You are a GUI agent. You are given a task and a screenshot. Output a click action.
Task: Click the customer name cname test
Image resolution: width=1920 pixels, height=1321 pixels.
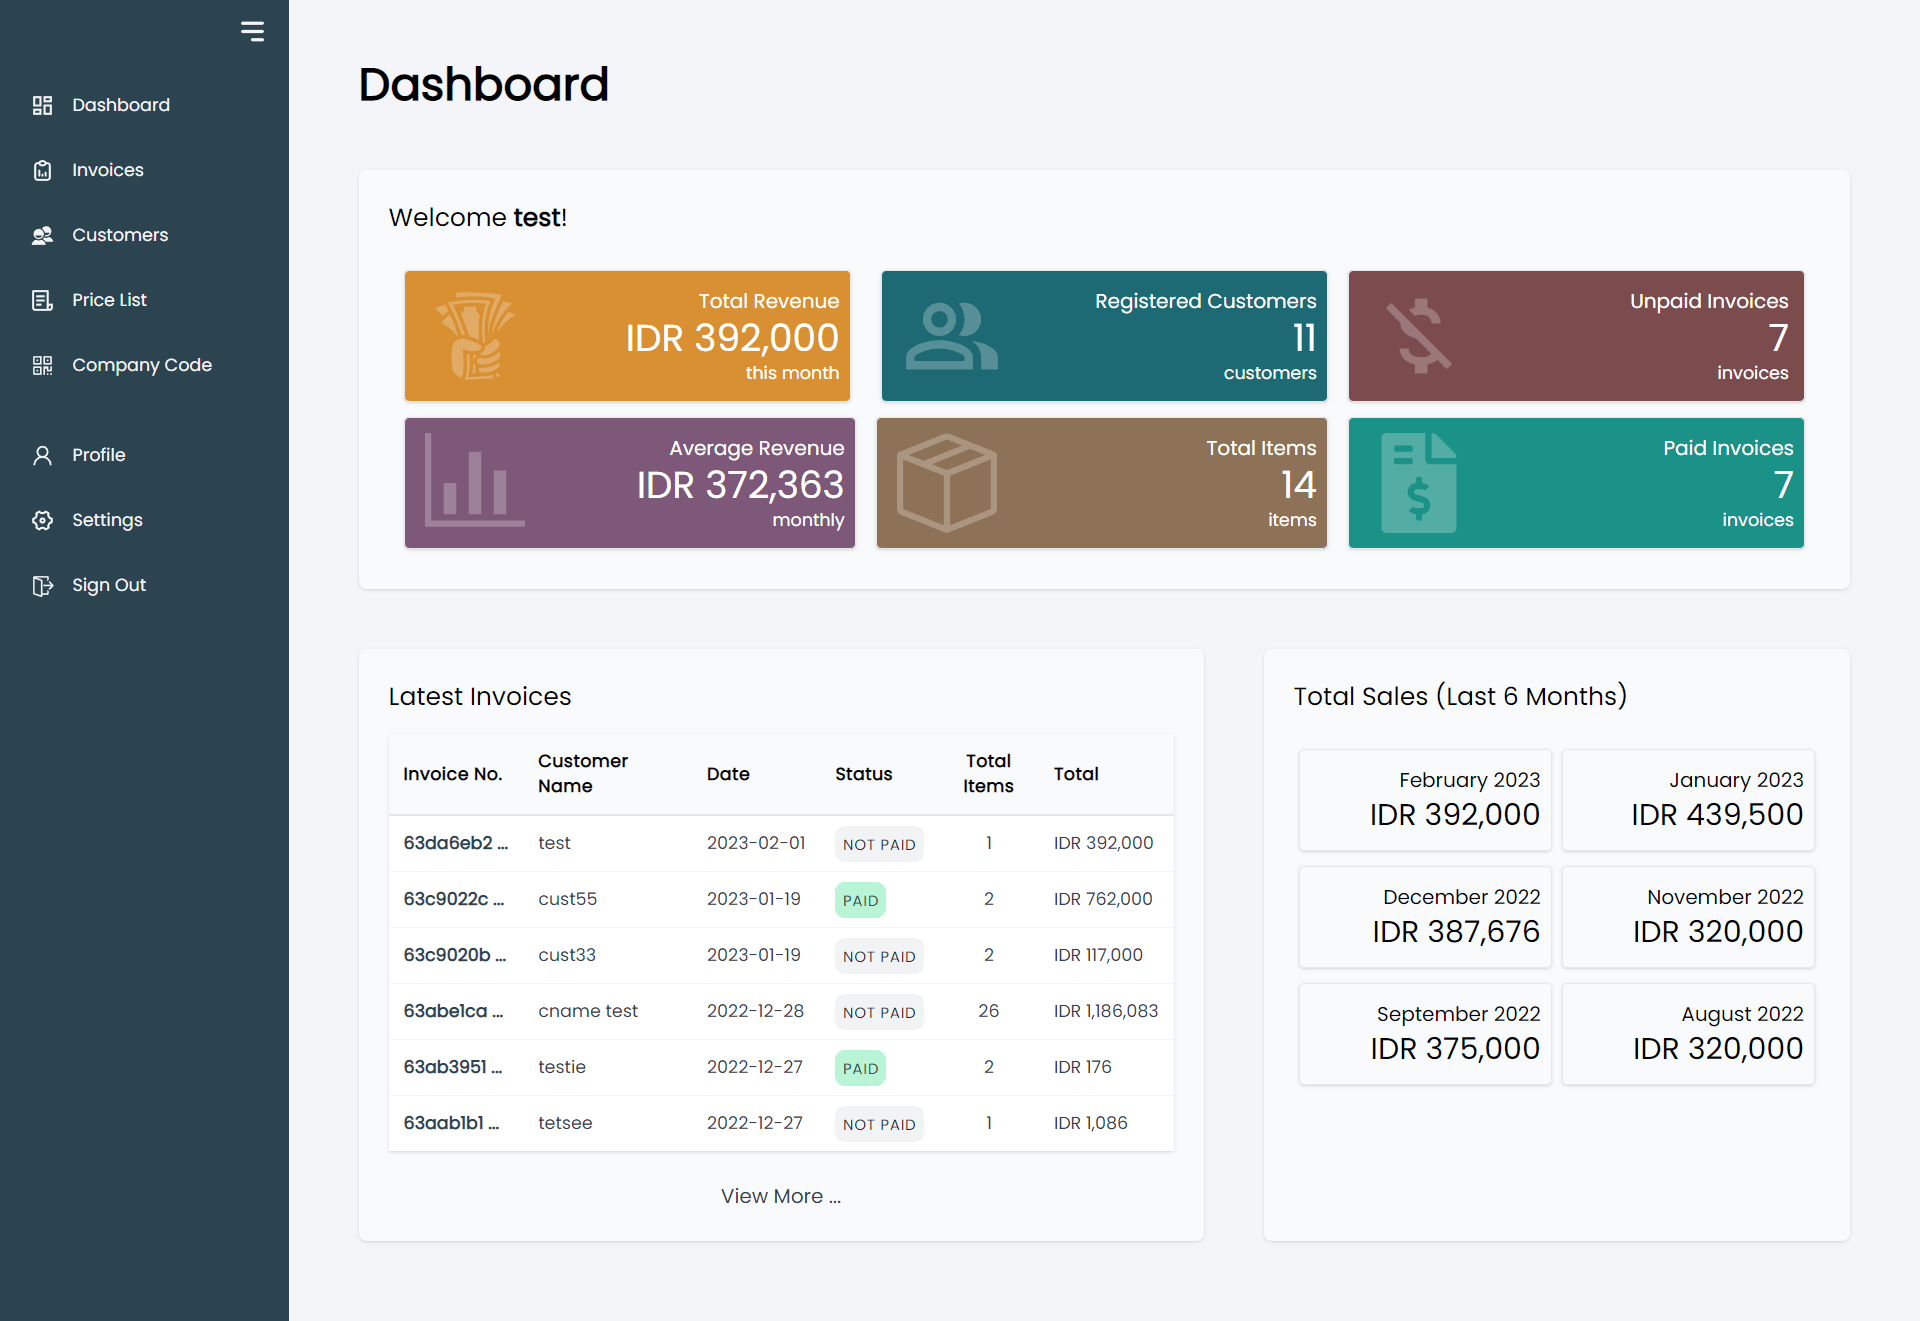pyautogui.click(x=588, y=1011)
